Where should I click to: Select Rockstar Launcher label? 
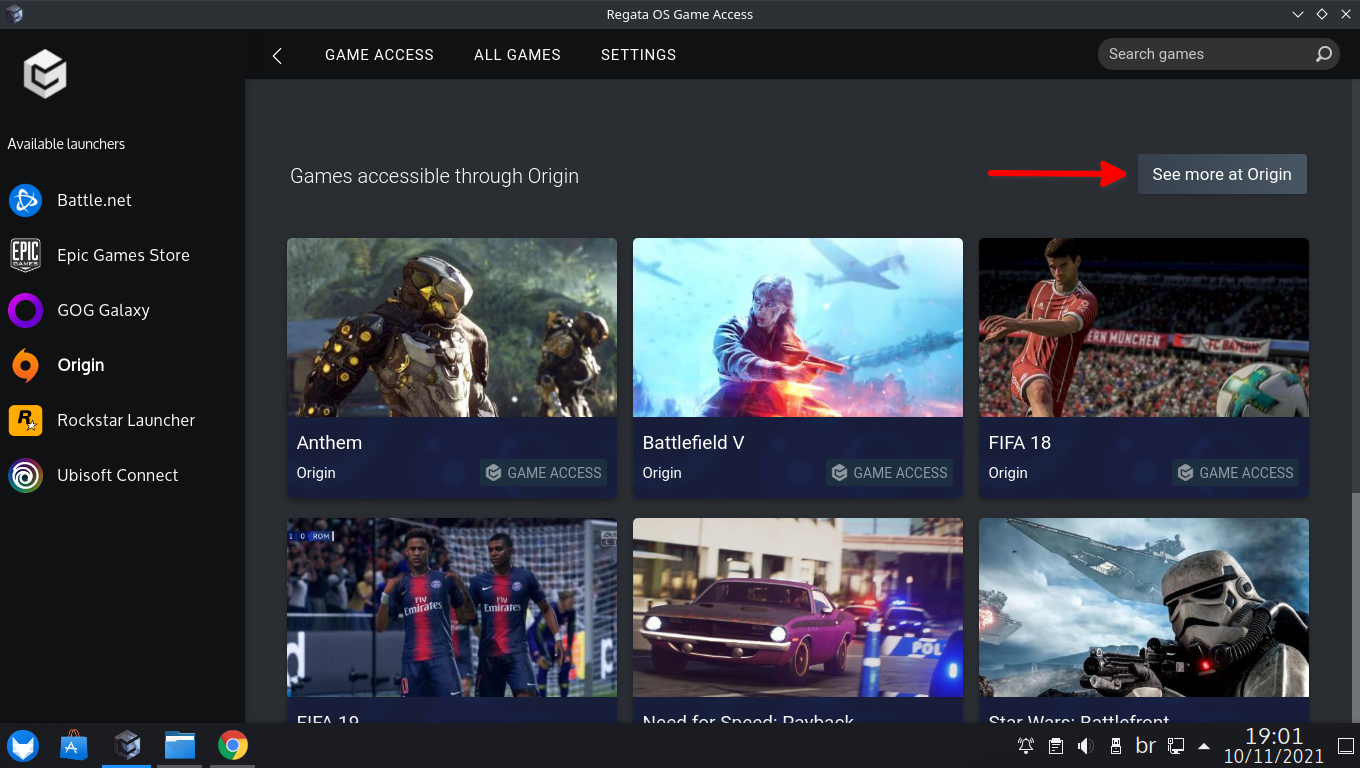(x=126, y=420)
